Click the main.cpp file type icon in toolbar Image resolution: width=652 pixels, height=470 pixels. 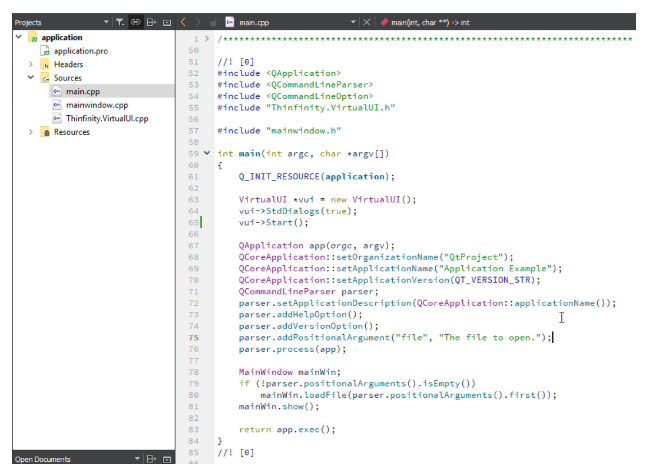coord(230,22)
